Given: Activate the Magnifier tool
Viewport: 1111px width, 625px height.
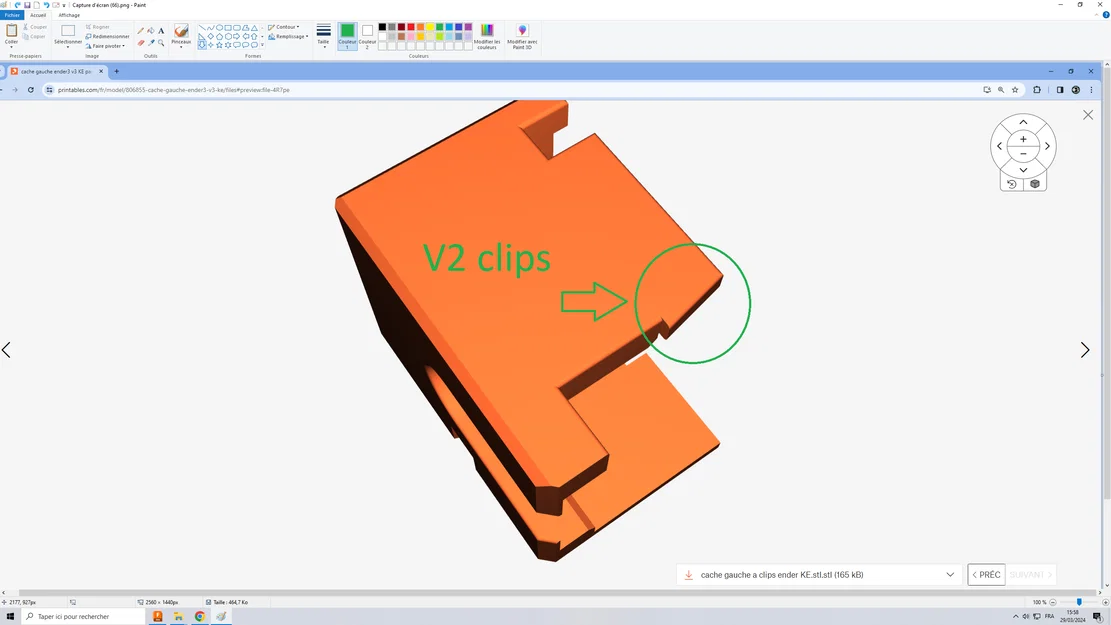Looking at the screenshot, I should 161,43.
